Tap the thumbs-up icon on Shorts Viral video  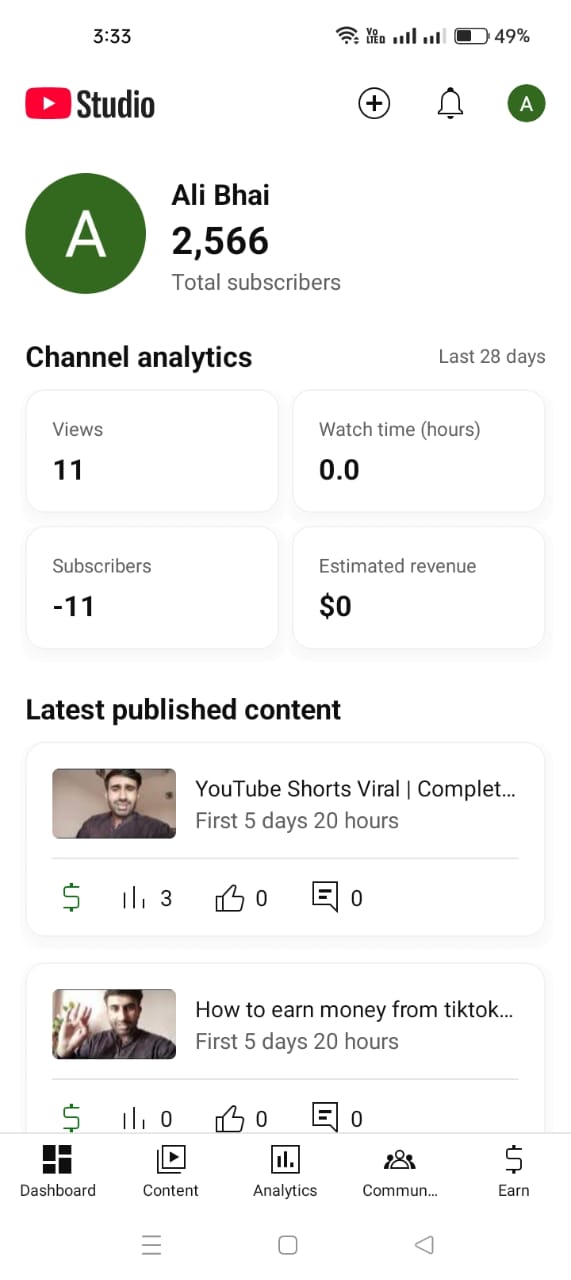[x=230, y=898]
